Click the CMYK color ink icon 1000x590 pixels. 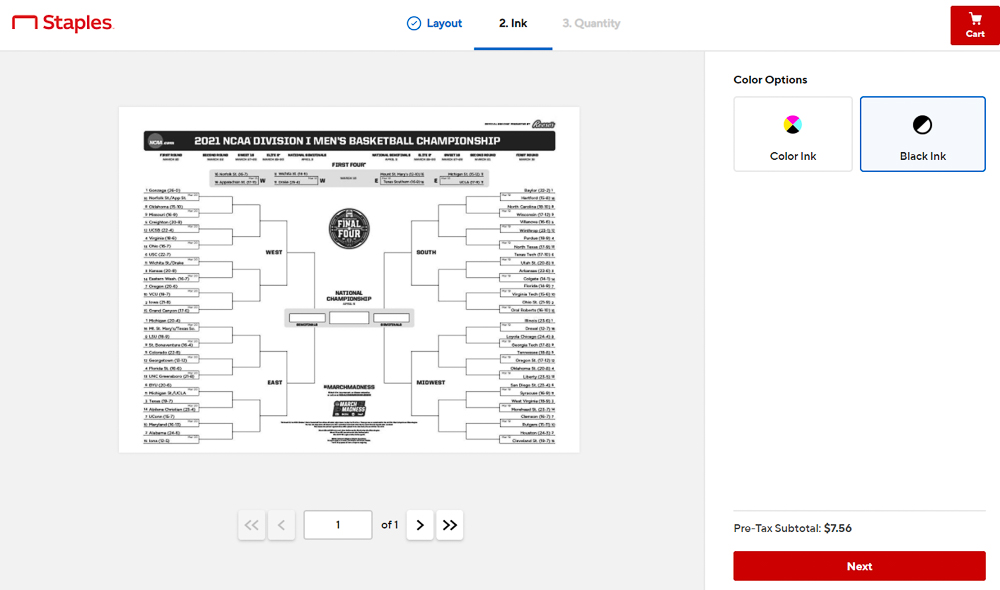click(793, 124)
